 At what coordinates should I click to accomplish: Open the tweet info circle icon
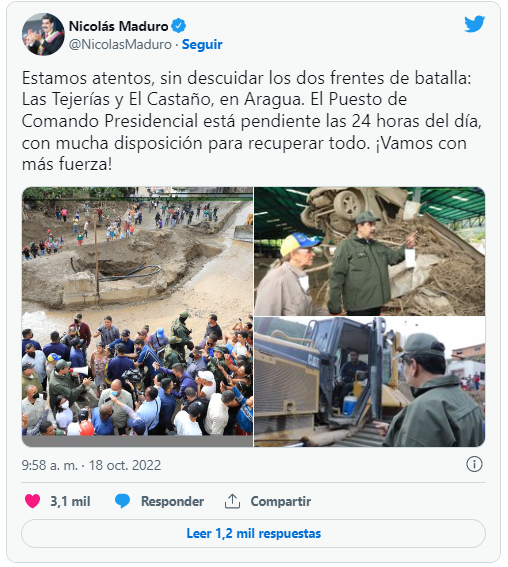[474, 464]
